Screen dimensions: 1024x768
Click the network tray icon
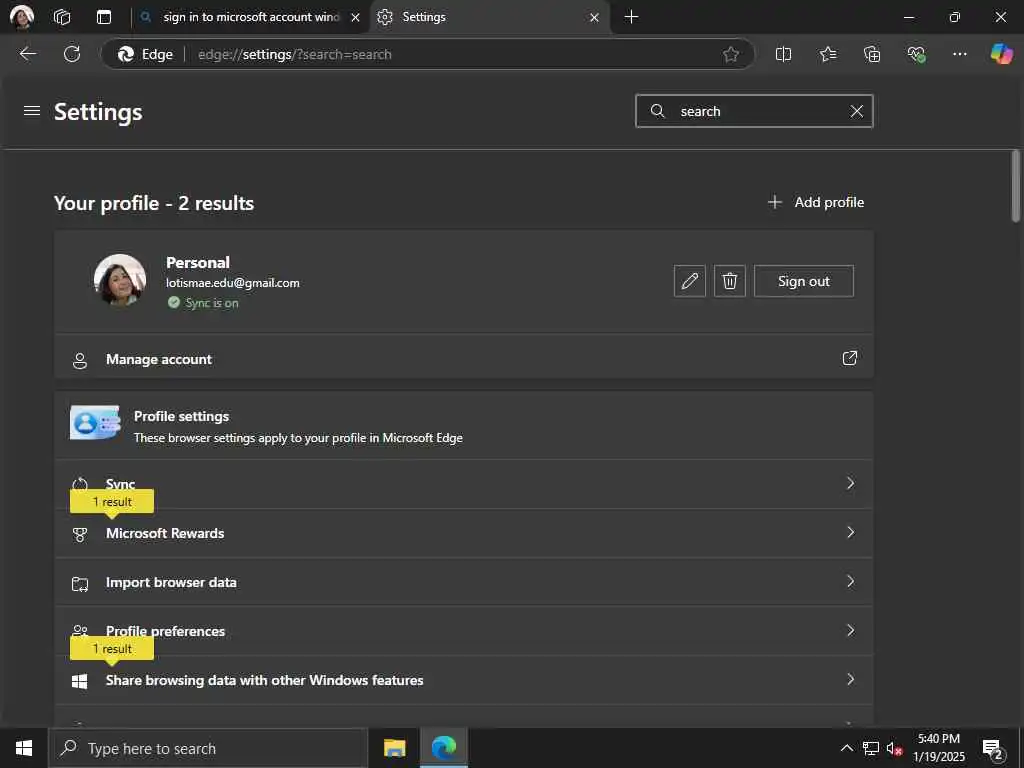(x=871, y=748)
